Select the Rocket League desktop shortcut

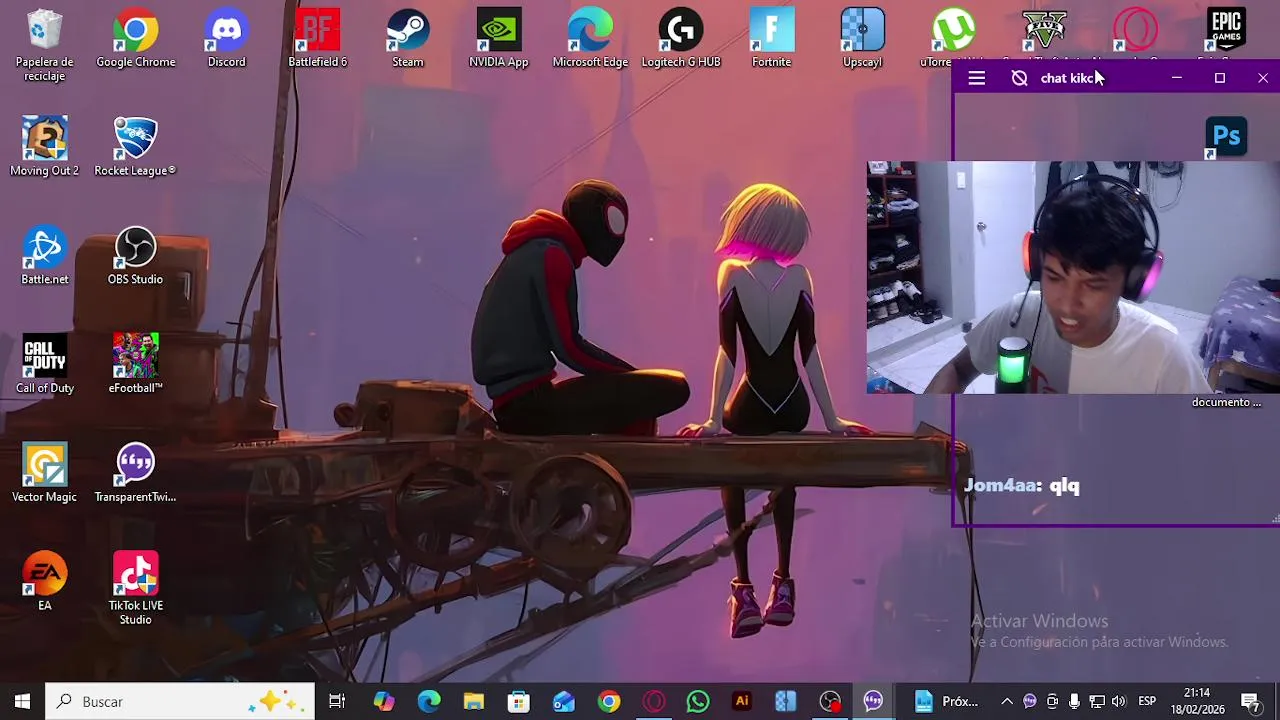(135, 148)
